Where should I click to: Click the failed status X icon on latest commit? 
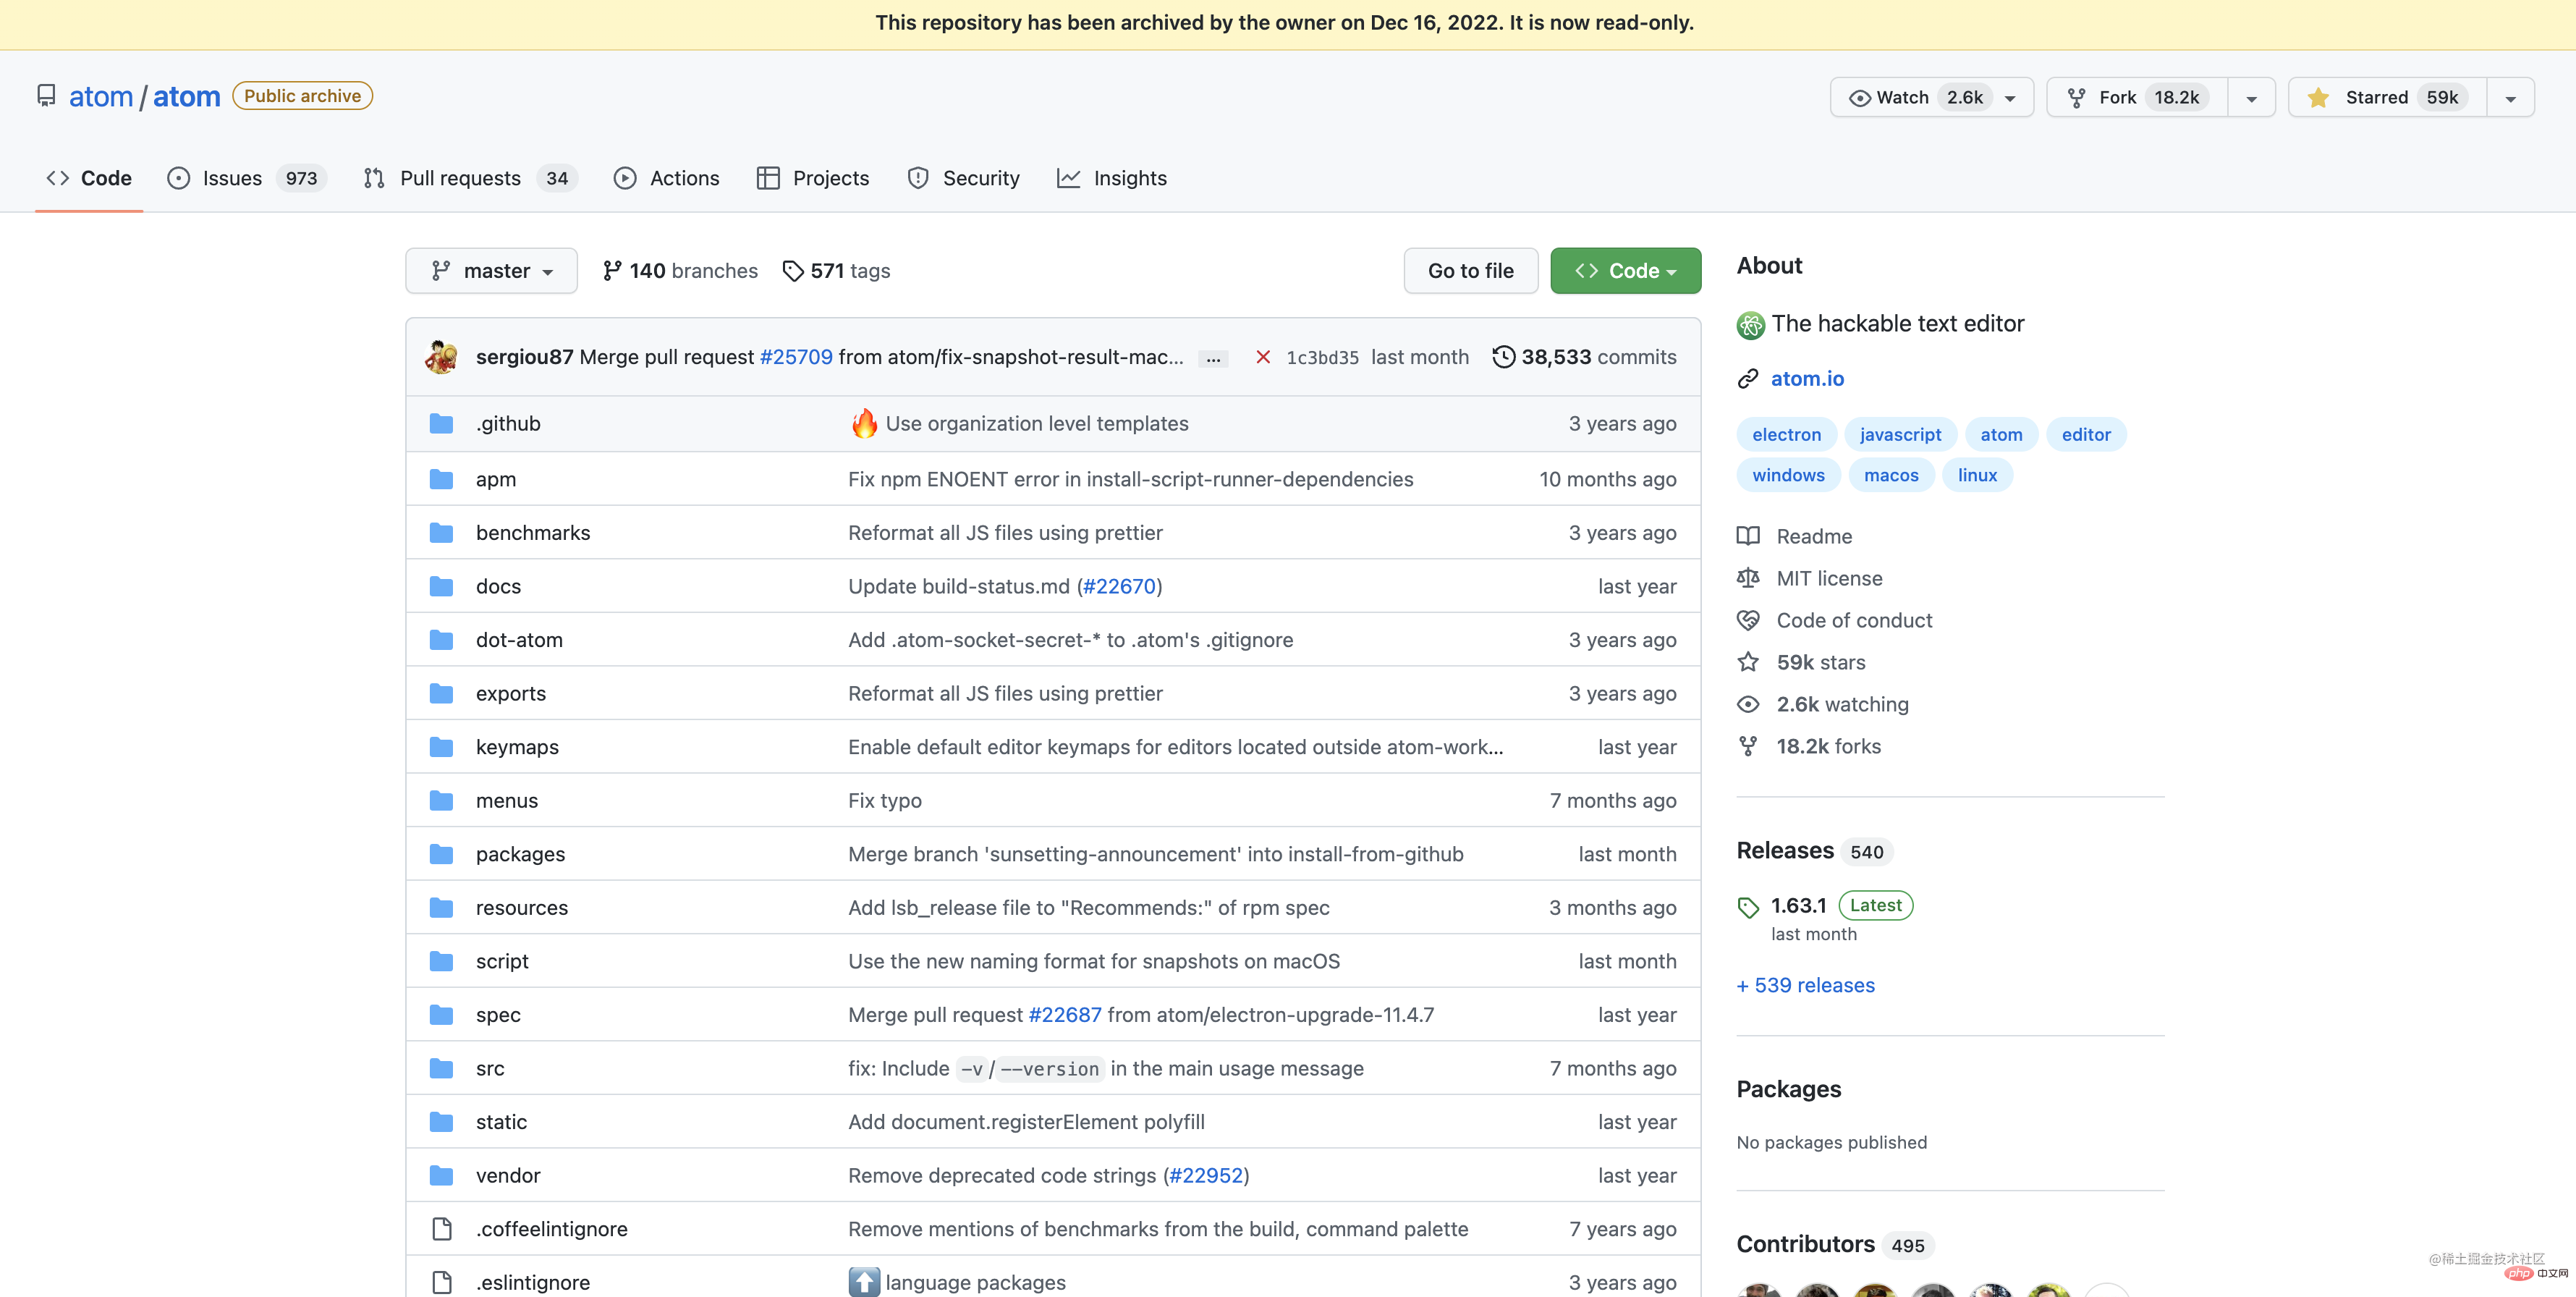point(1263,357)
